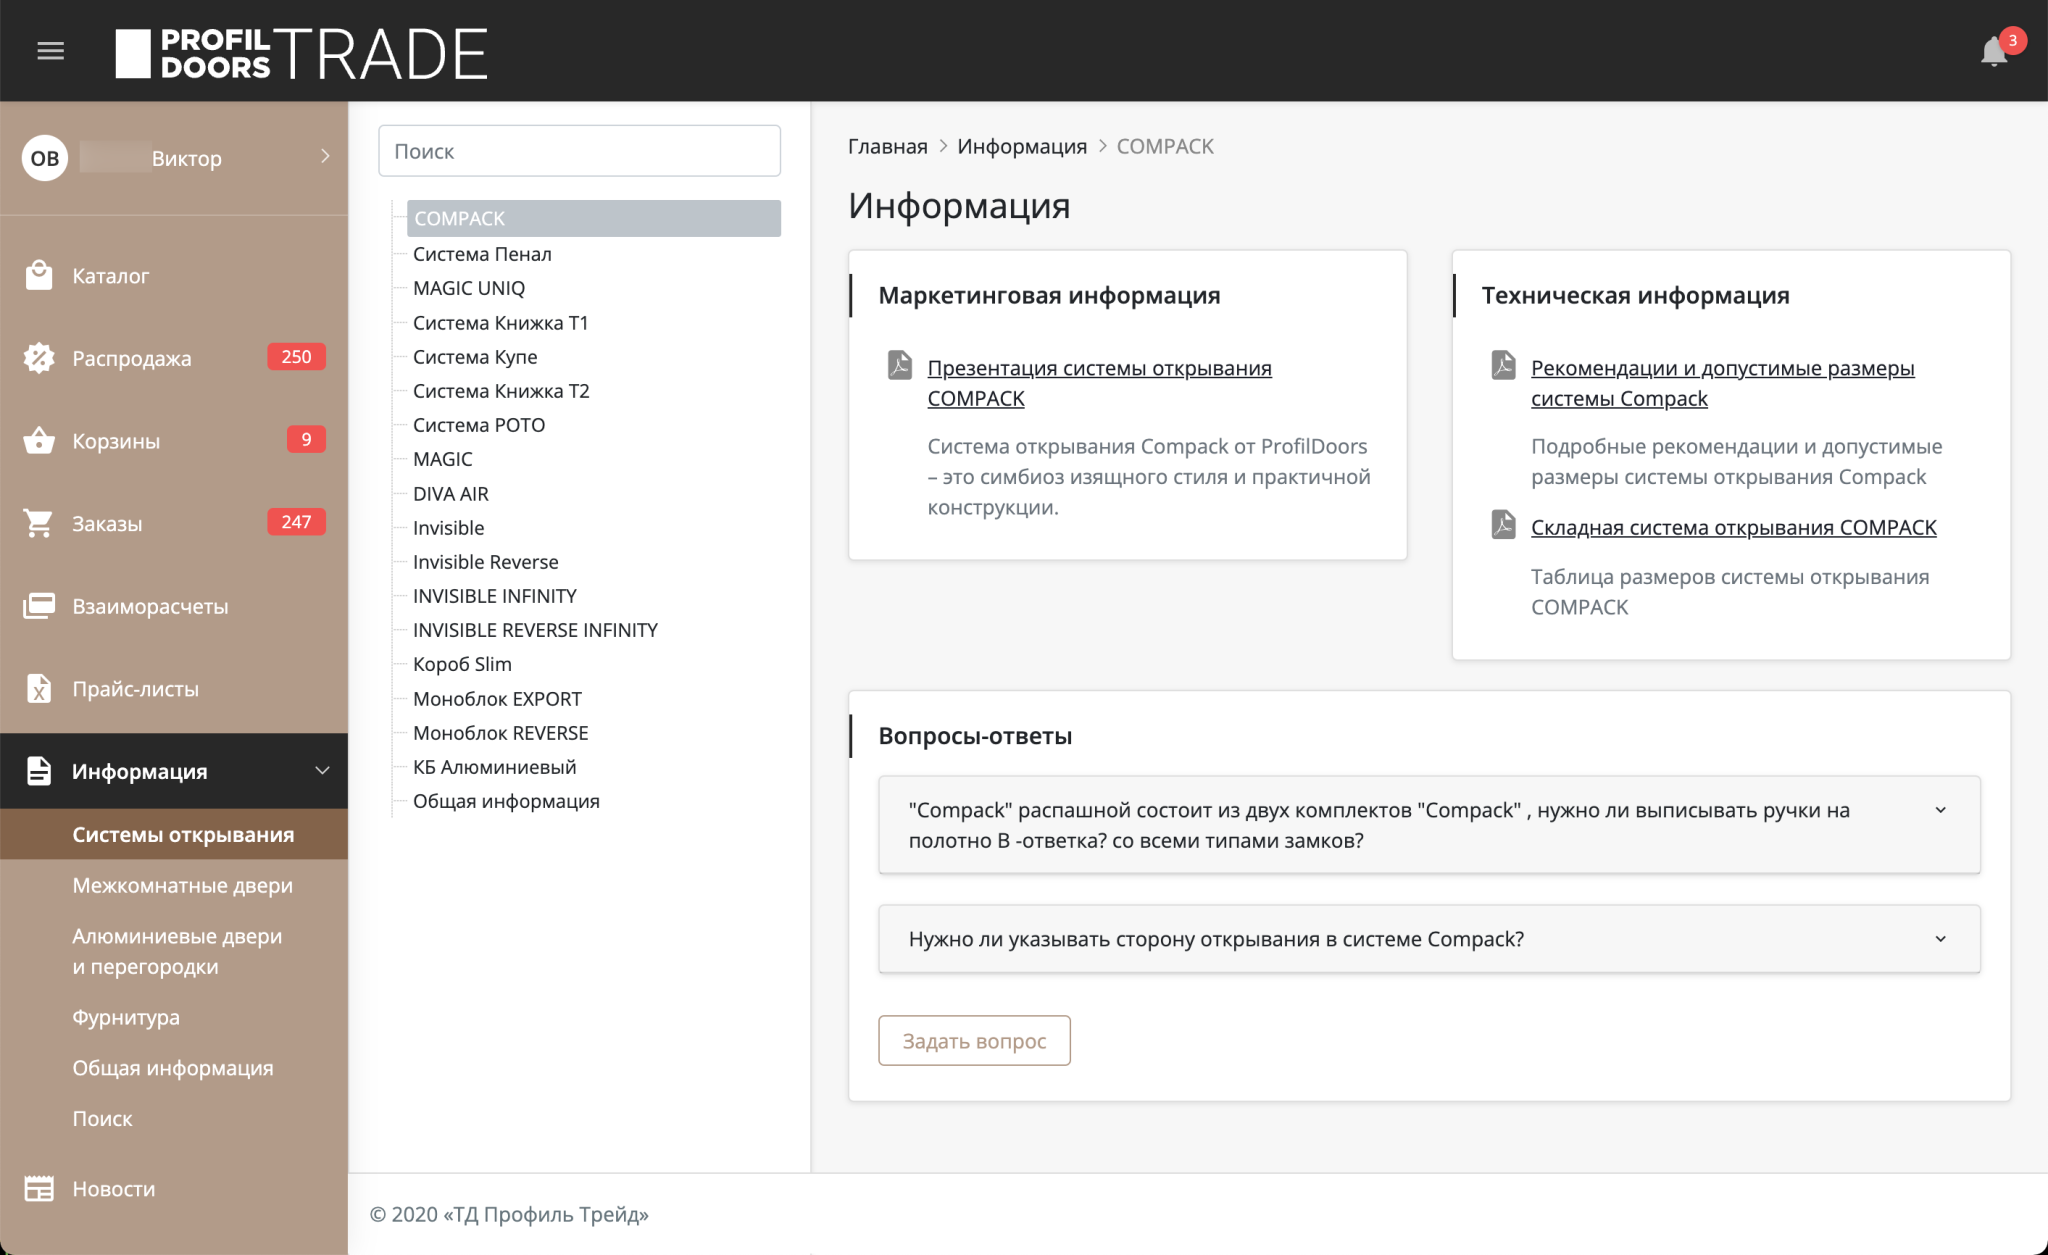Select INVISIBLE REVERSE INFINITY tree item
This screenshot has width=2048, height=1255.
click(x=535, y=630)
